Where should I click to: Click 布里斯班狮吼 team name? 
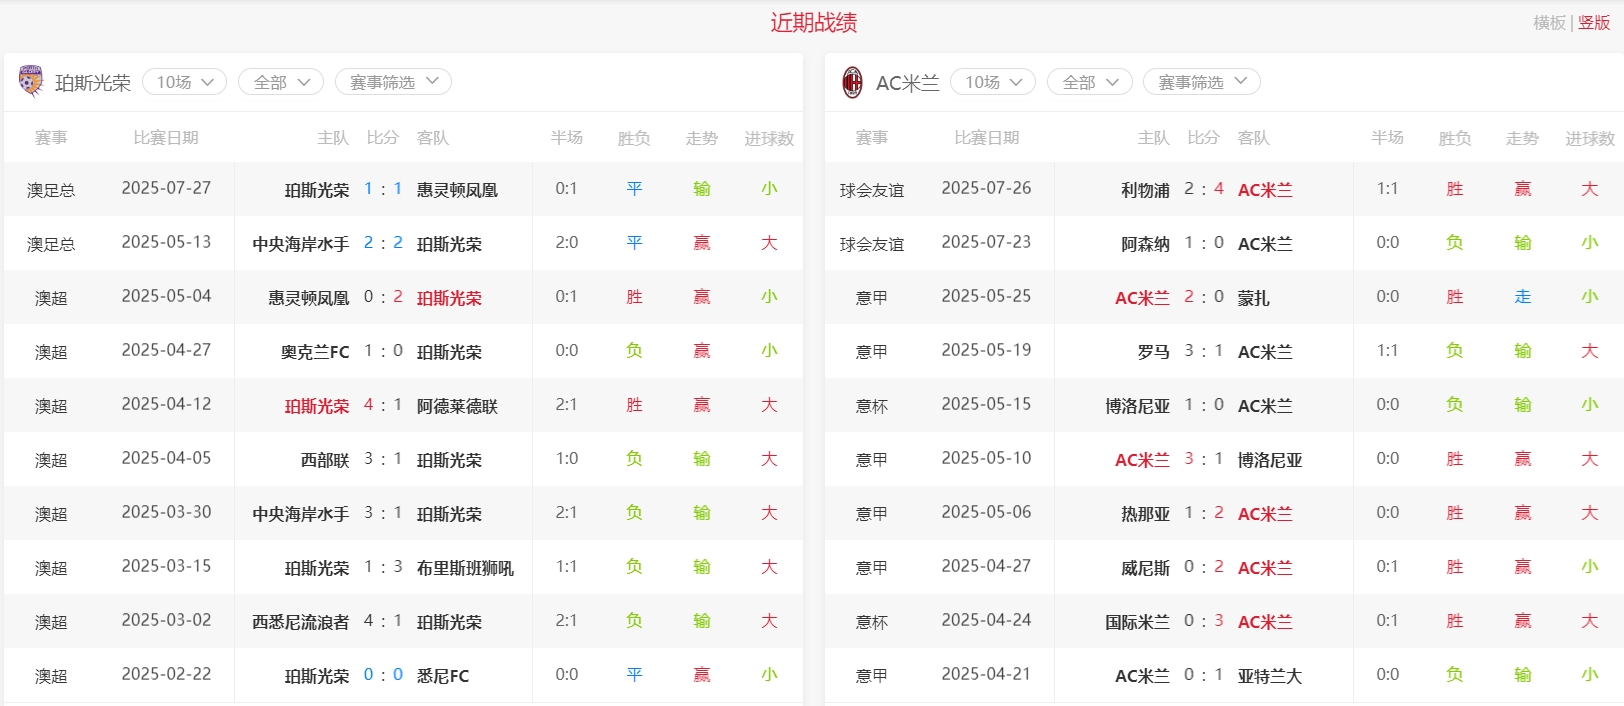pos(465,567)
